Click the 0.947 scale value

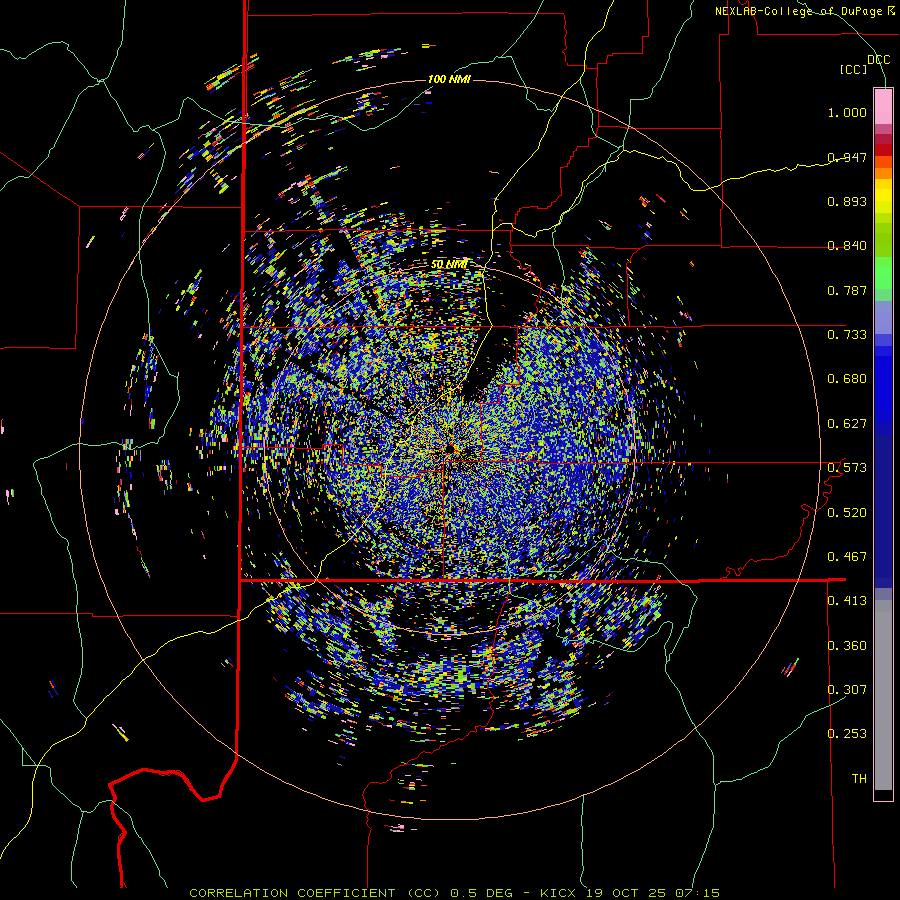847,157
